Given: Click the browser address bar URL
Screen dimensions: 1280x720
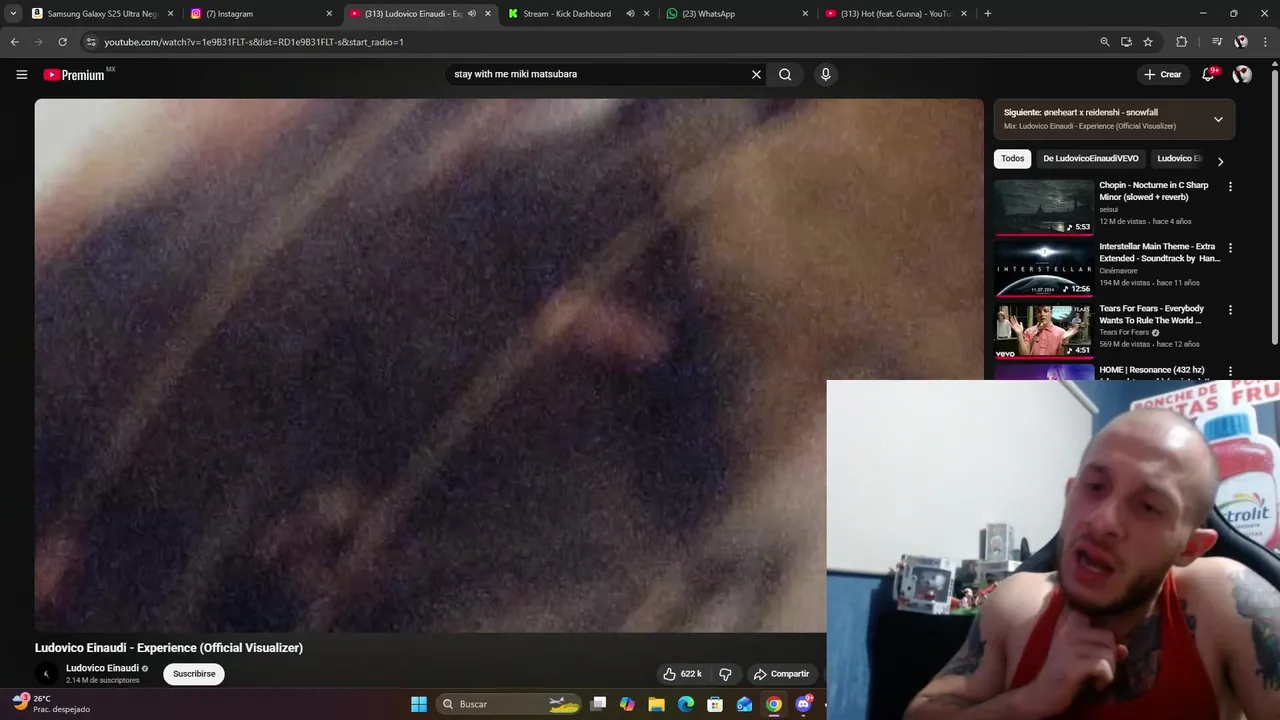Looking at the screenshot, I should pos(254,42).
